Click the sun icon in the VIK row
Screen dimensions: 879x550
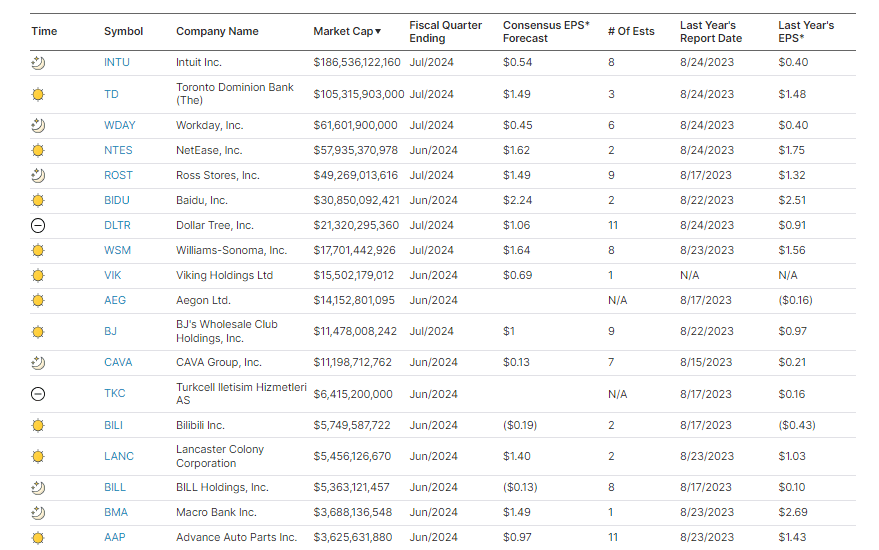tap(38, 275)
